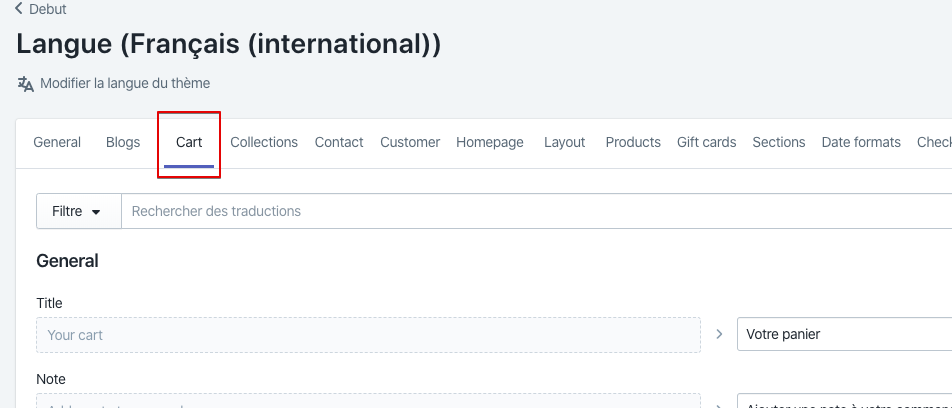Open the partially visible Checkout tab

click(x=934, y=142)
